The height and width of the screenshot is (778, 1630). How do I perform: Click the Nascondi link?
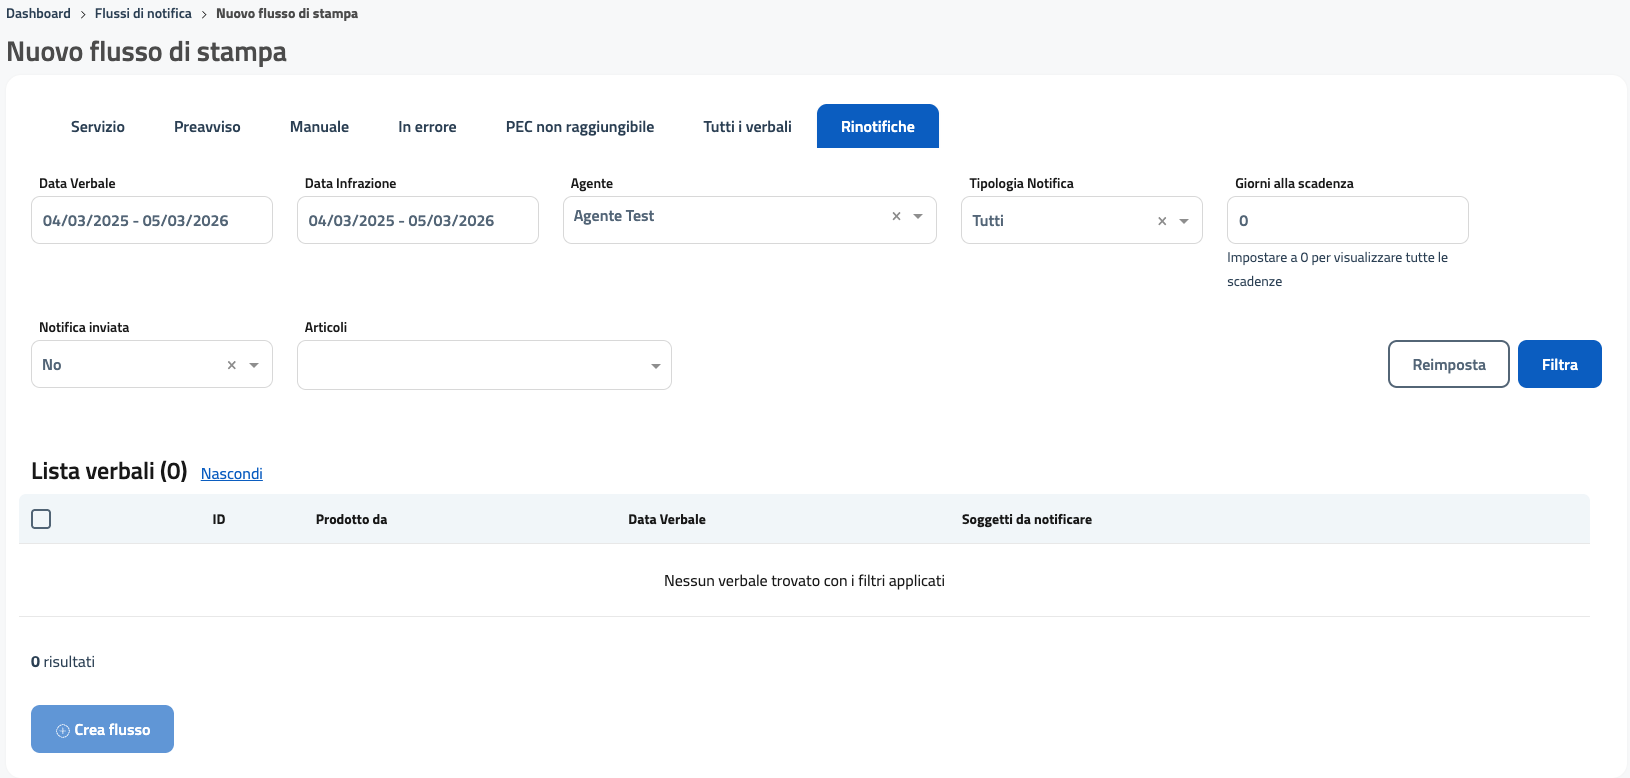[x=231, y=474]
